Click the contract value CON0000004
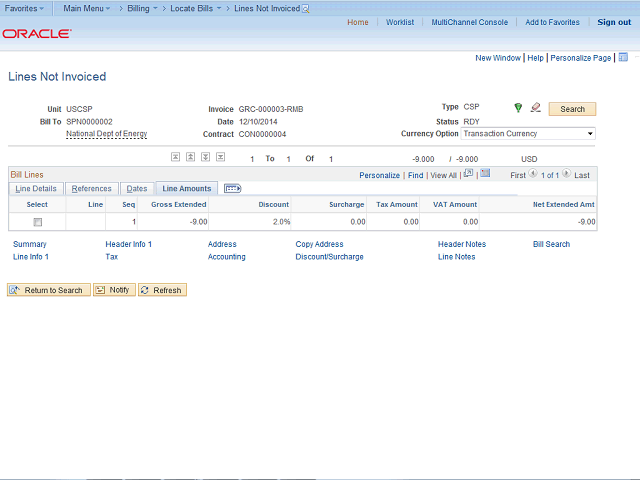This screenshot has width=640, height=480. point(262,134)
